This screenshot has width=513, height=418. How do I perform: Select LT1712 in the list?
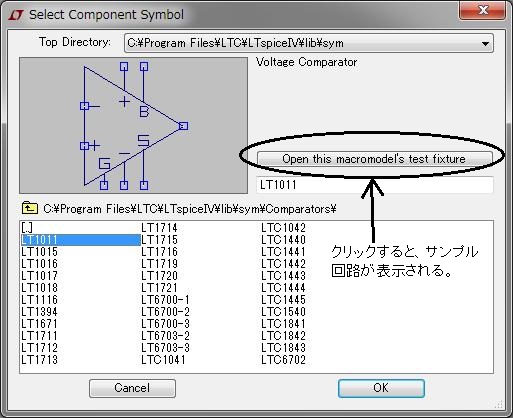(x=39, y=348)
